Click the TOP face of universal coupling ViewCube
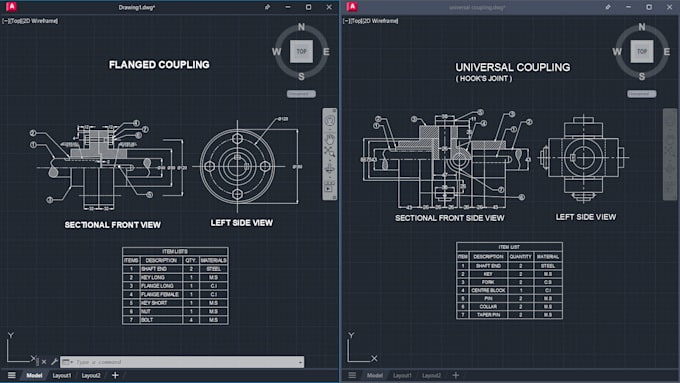 tap(642, 51)
